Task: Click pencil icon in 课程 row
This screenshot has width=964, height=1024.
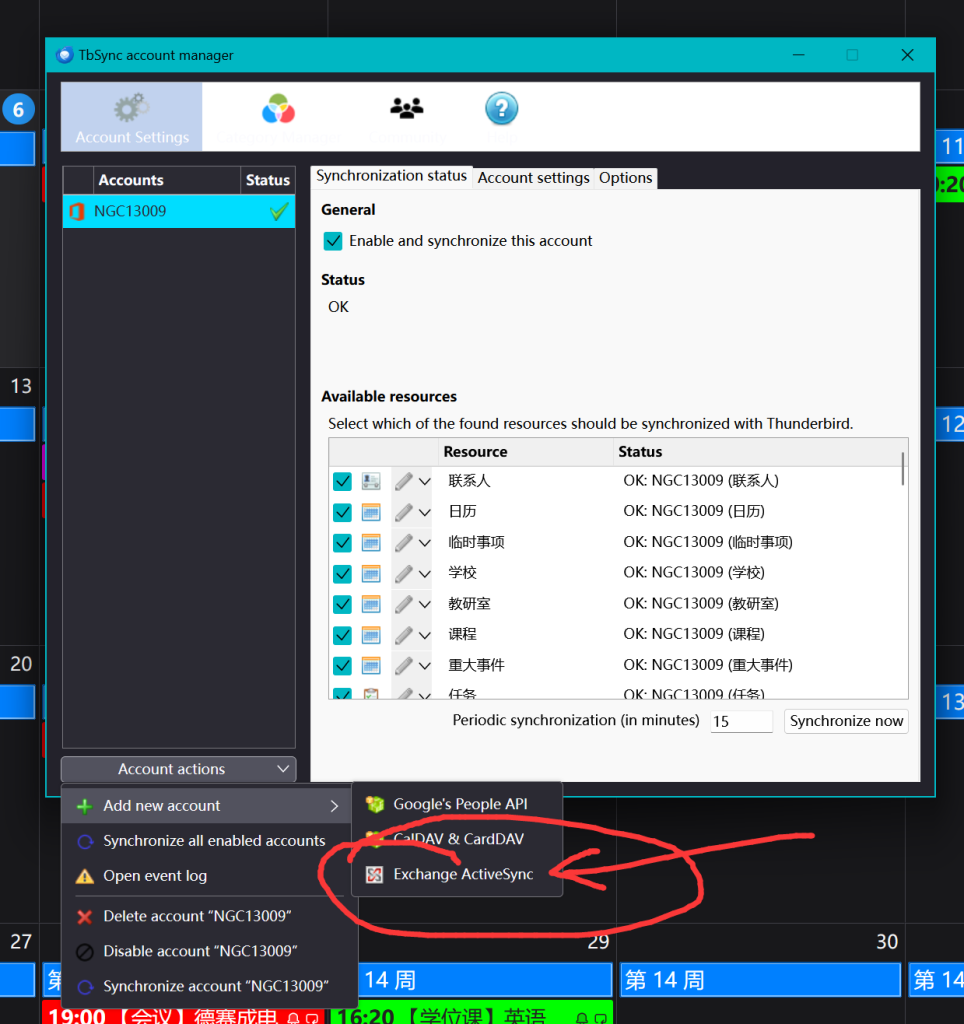Action: click(x=404, y=635)
